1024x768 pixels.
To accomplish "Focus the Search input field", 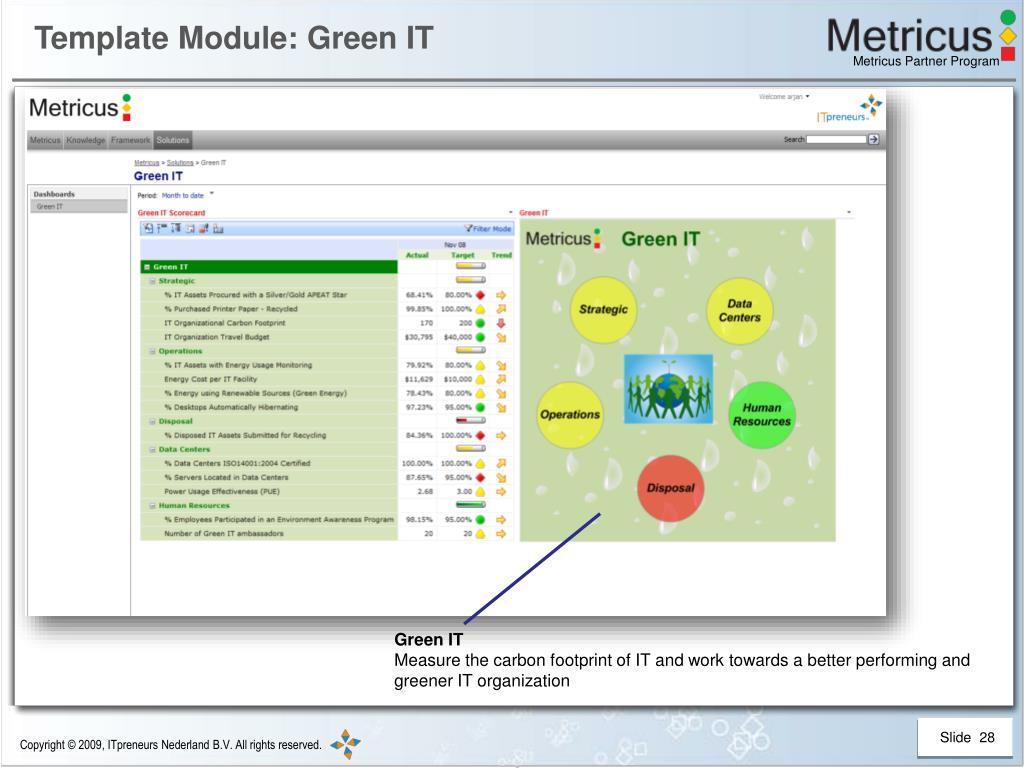I will point(837,139).
